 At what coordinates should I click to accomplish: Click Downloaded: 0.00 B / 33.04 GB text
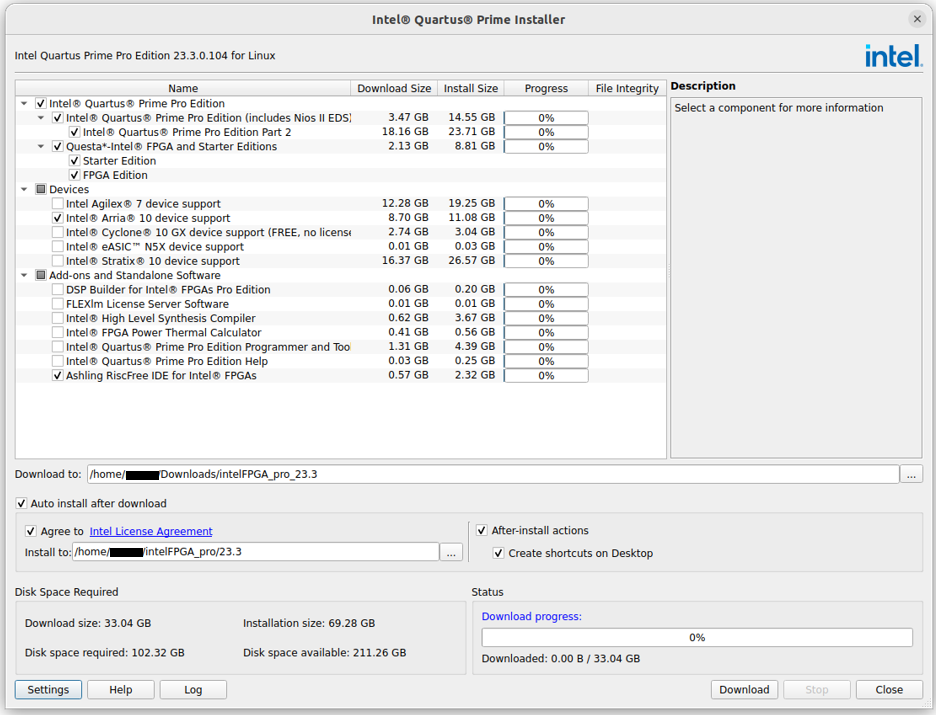tap(561, 659)
